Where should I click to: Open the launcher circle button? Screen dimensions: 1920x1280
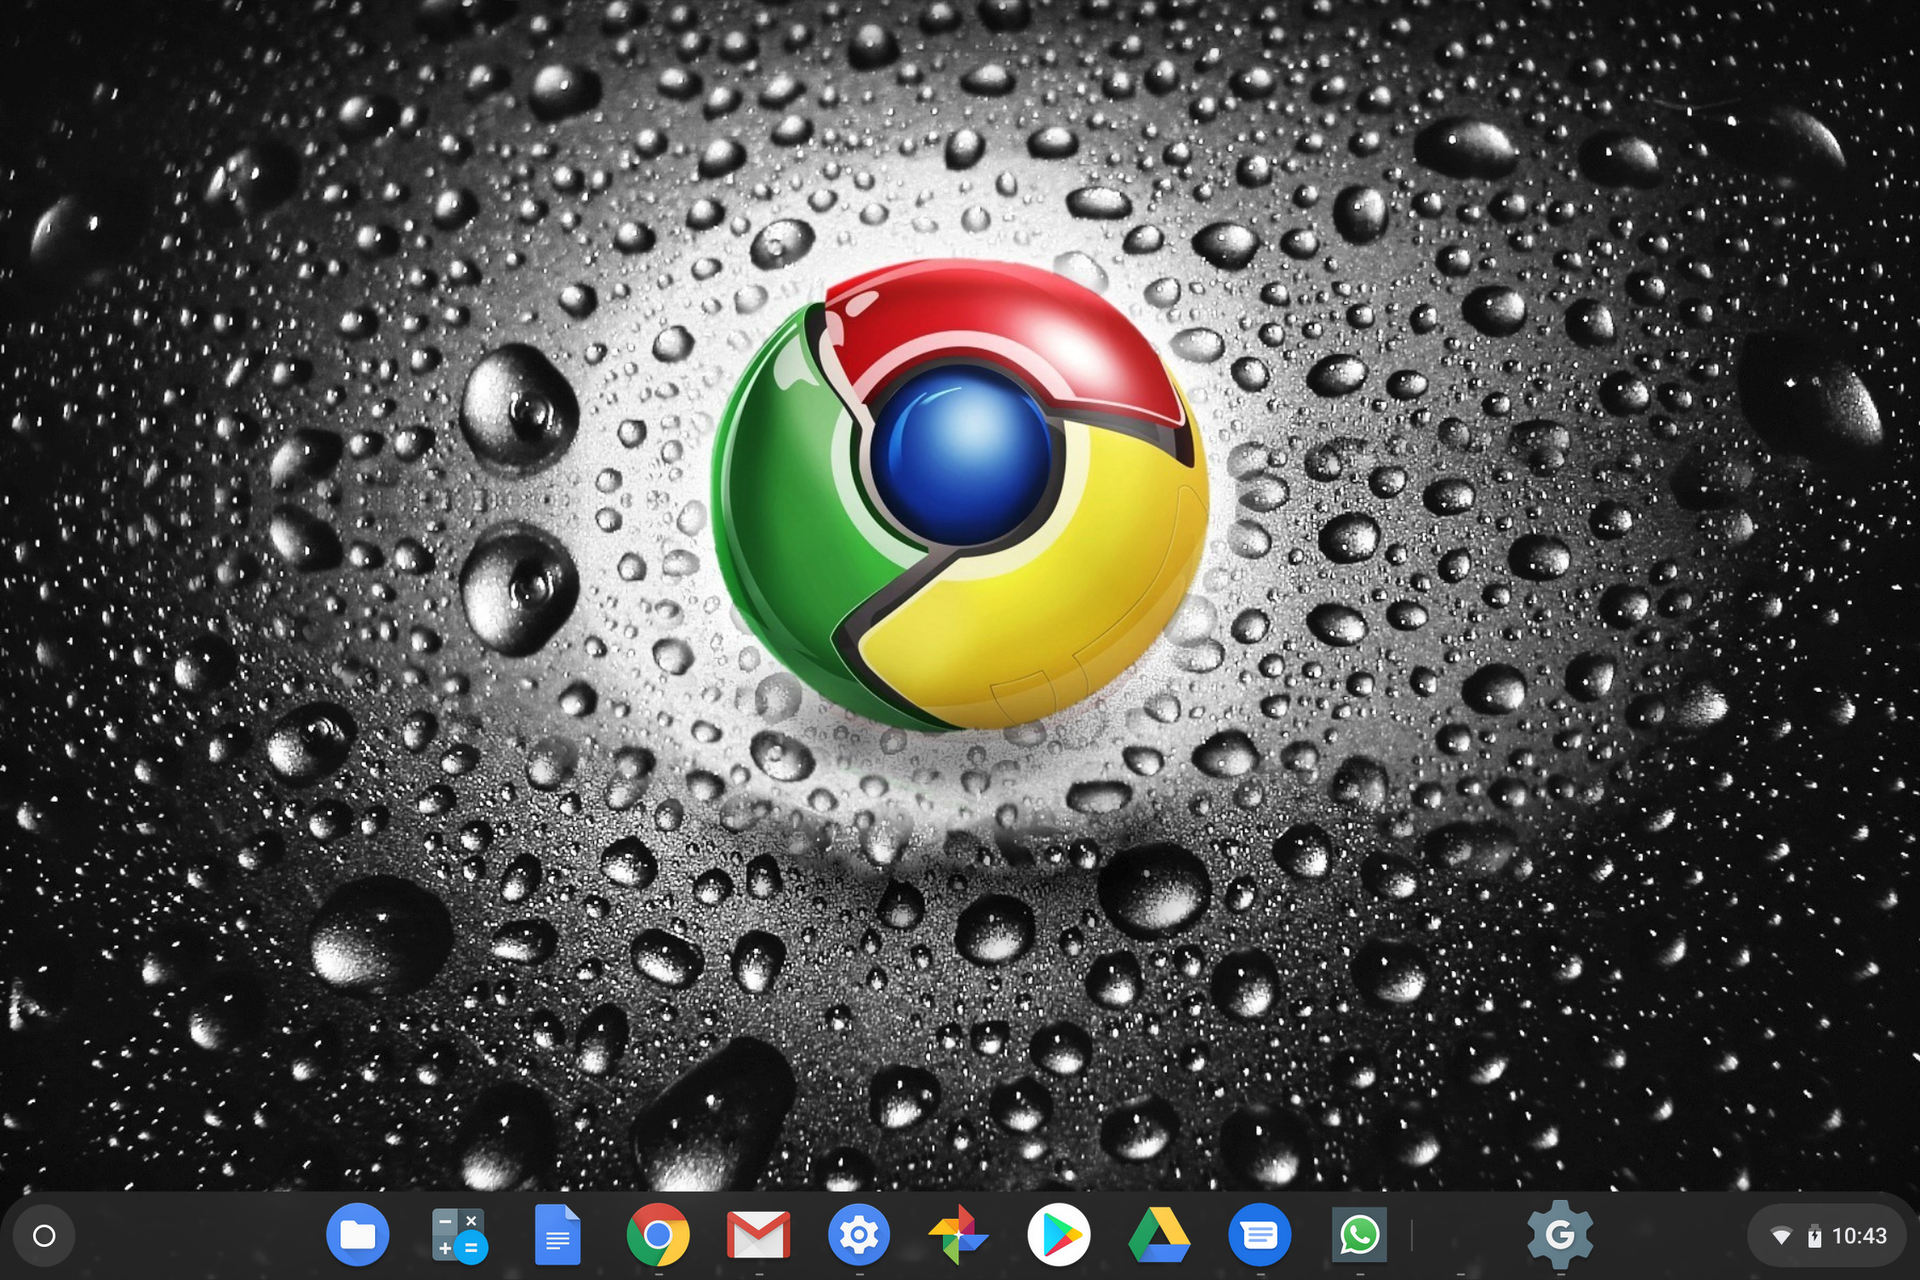click(x=44, y=1236)
